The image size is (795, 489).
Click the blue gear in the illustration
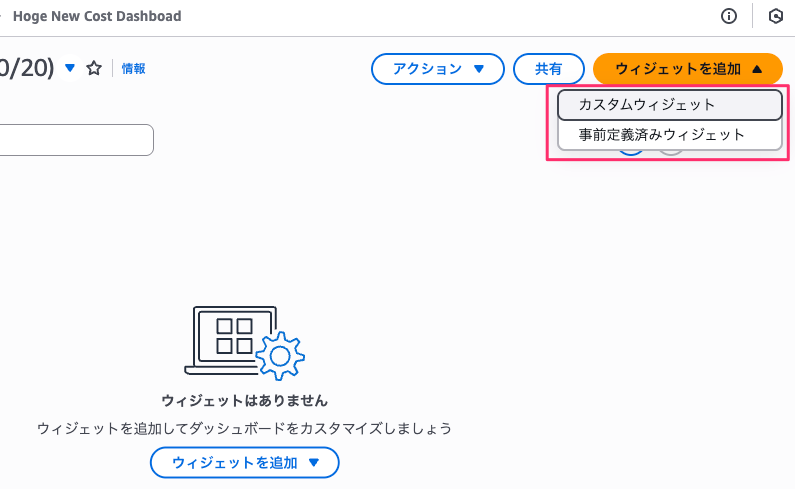[280, 356]
